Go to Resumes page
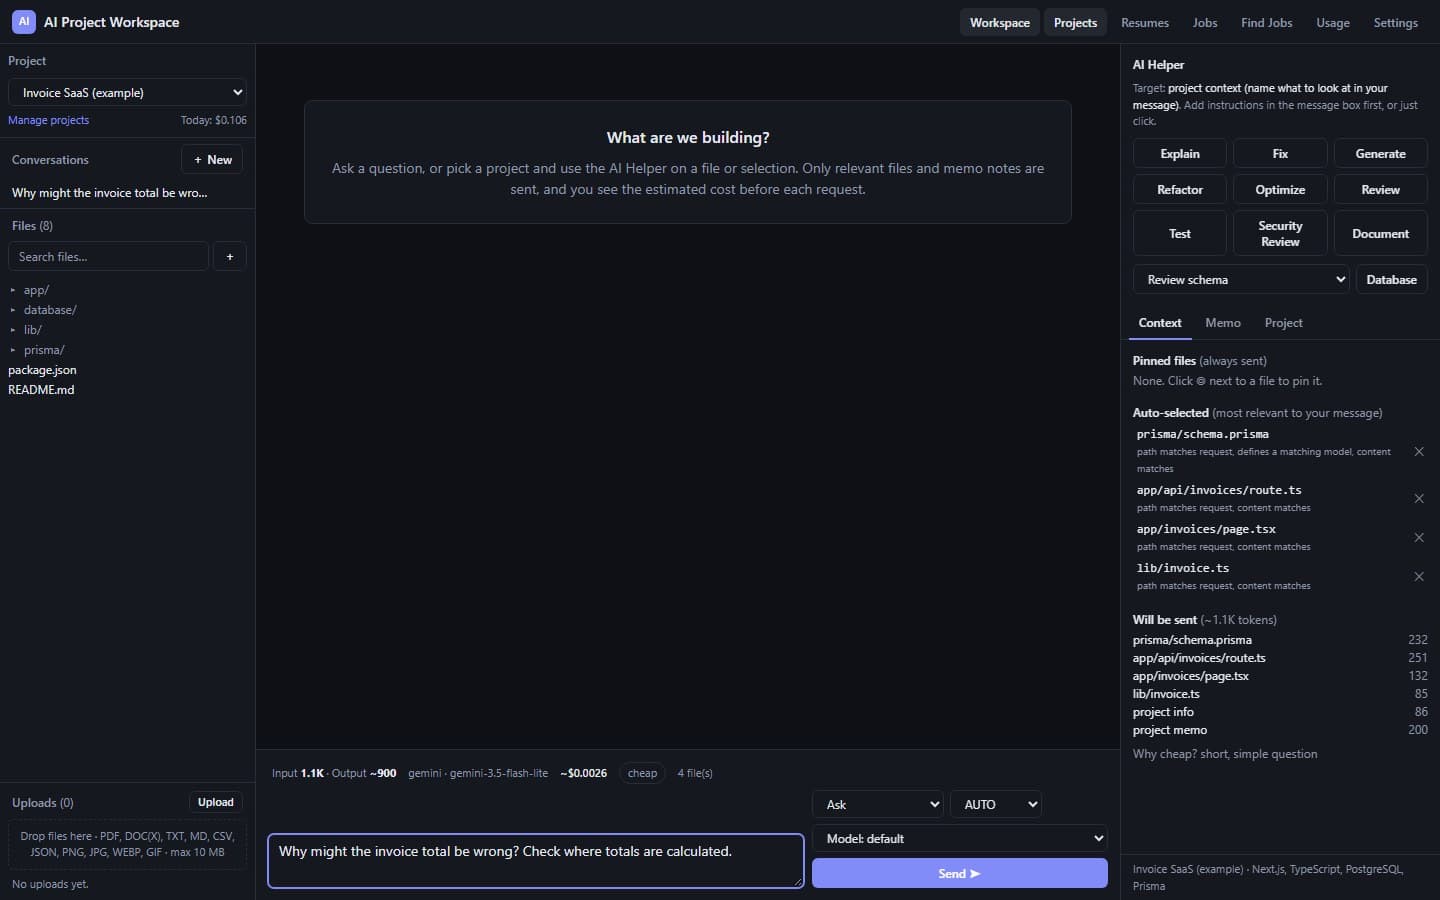This screenshot has height=900, width=1440. tap(1144, 22)
